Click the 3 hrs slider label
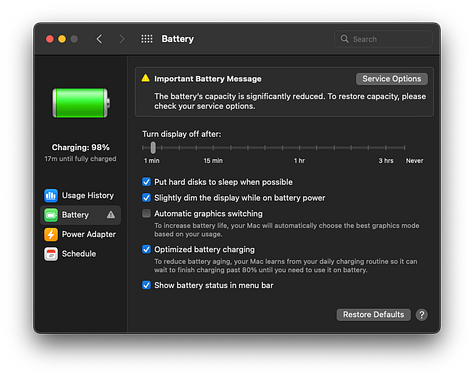Viewport: 474px width, 378px height. (x=386, y=161)
